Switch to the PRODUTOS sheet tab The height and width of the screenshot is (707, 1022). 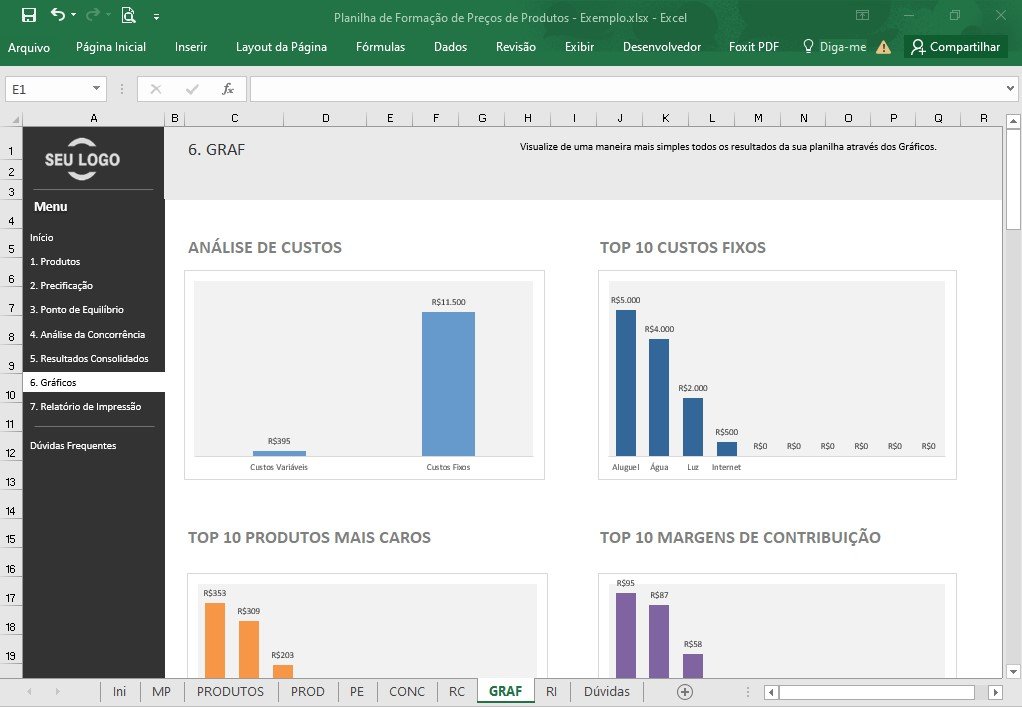coord(230,691)
